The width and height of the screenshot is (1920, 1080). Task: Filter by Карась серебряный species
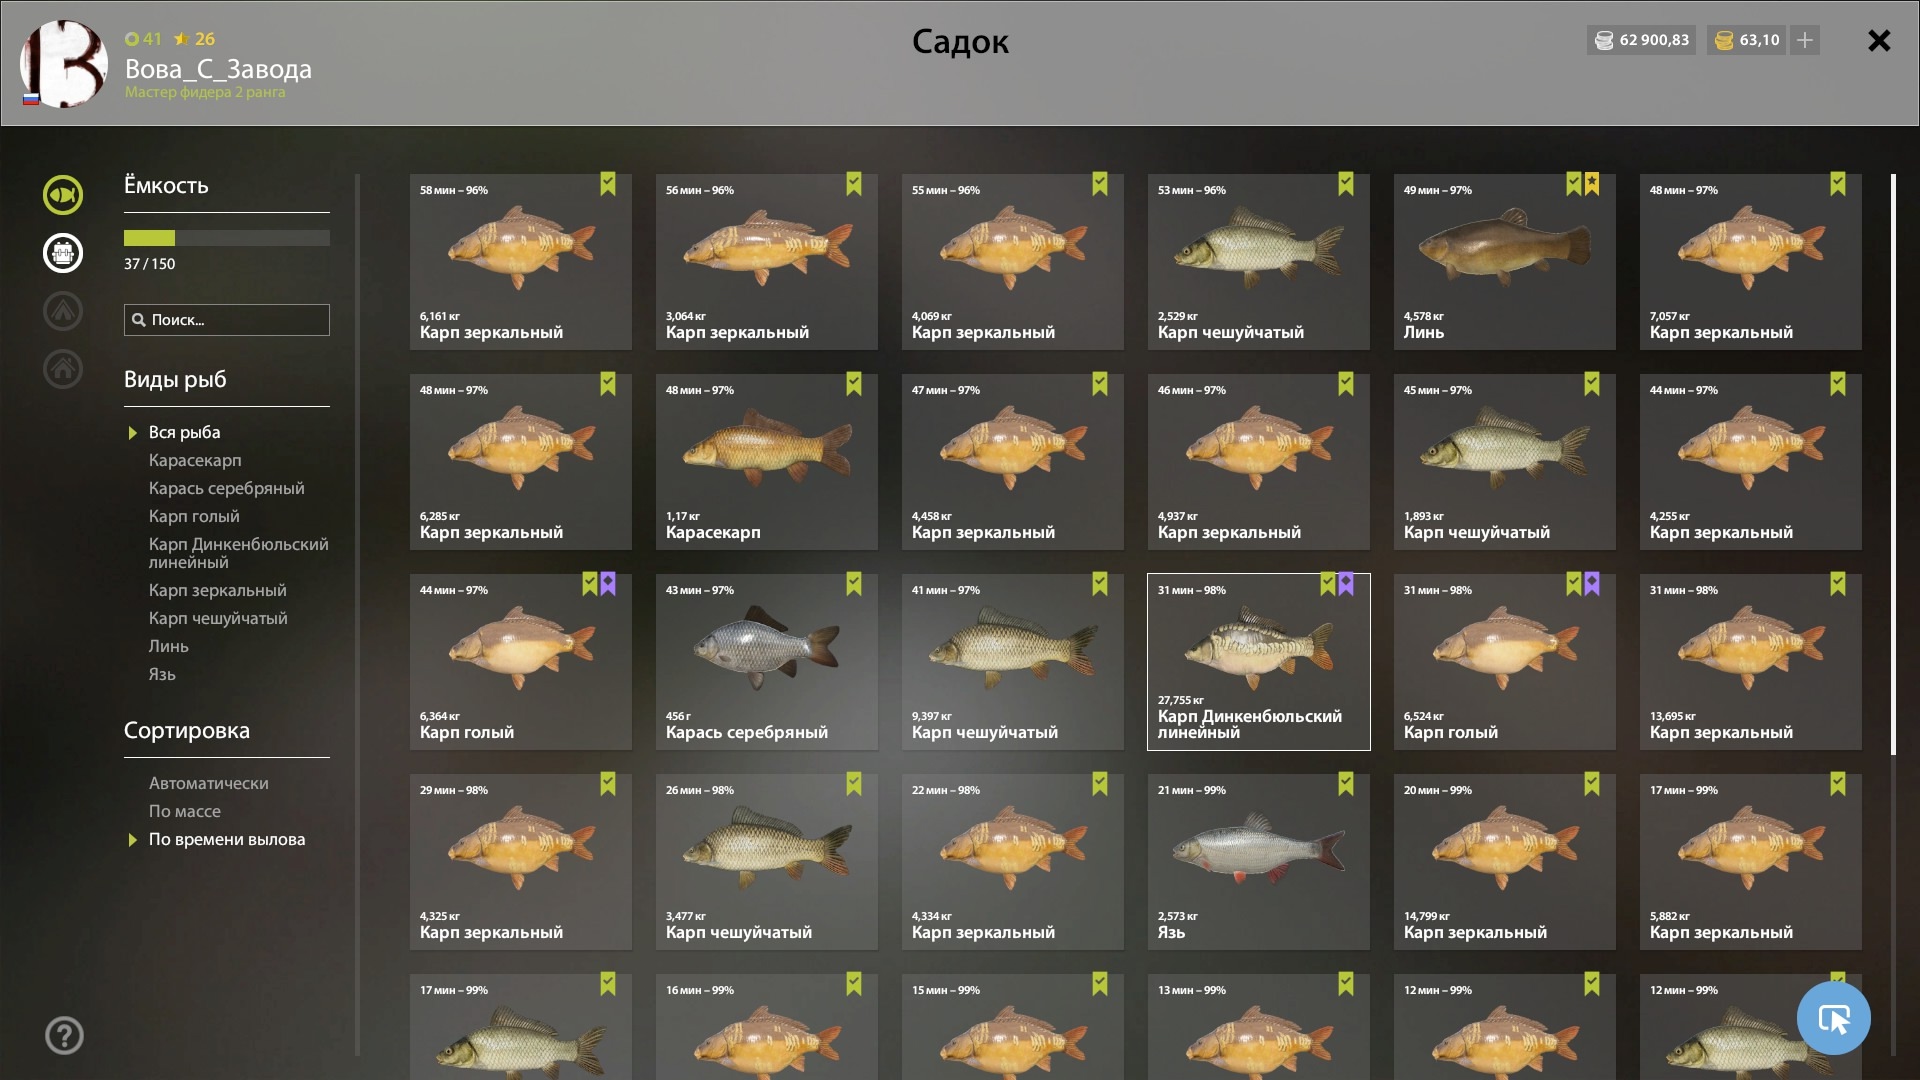tap(227, 488)
